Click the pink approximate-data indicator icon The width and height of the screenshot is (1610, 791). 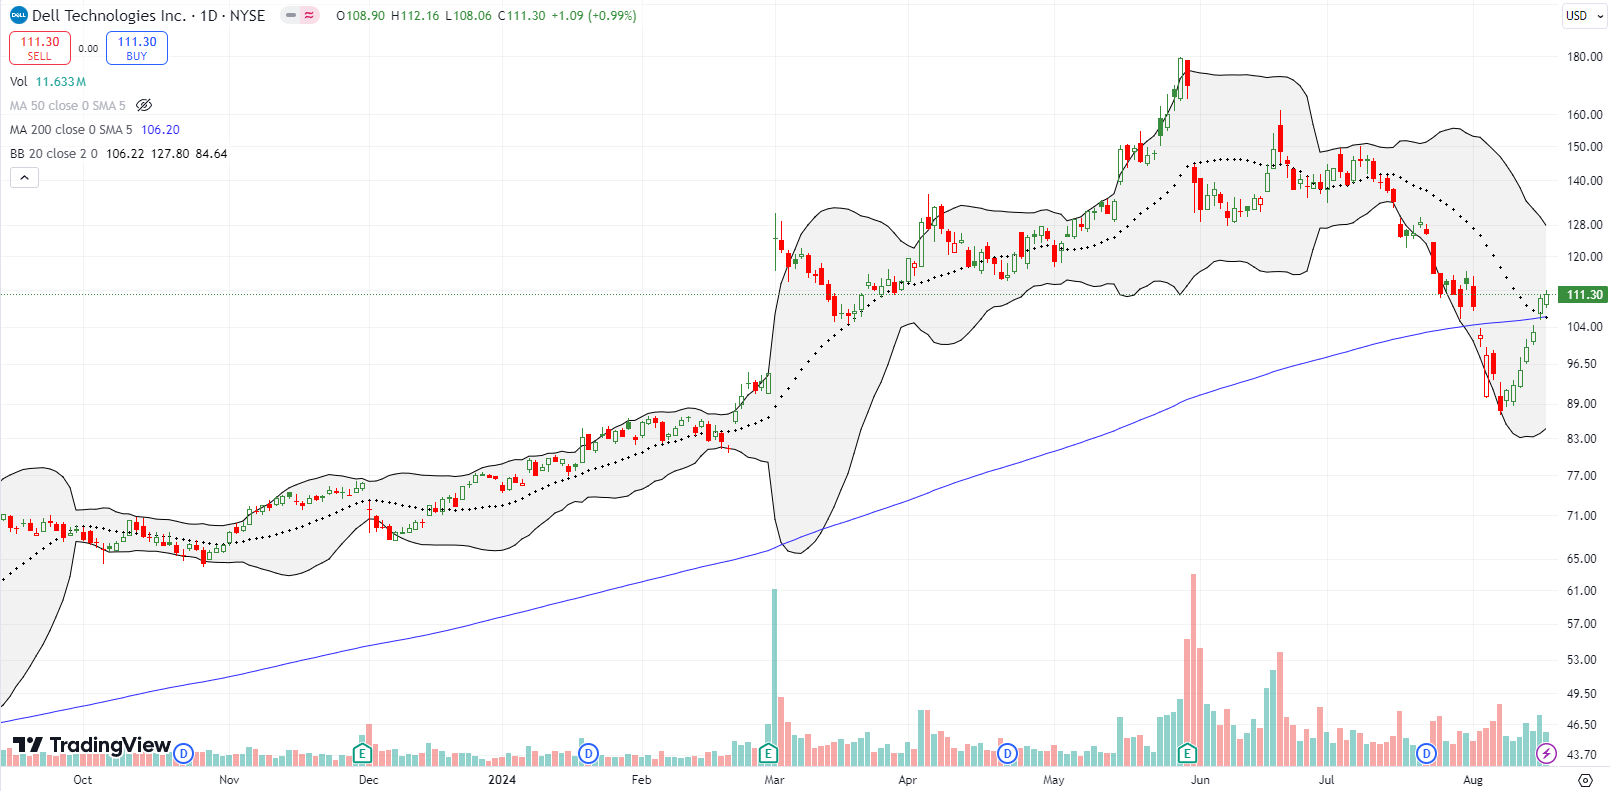309,15
